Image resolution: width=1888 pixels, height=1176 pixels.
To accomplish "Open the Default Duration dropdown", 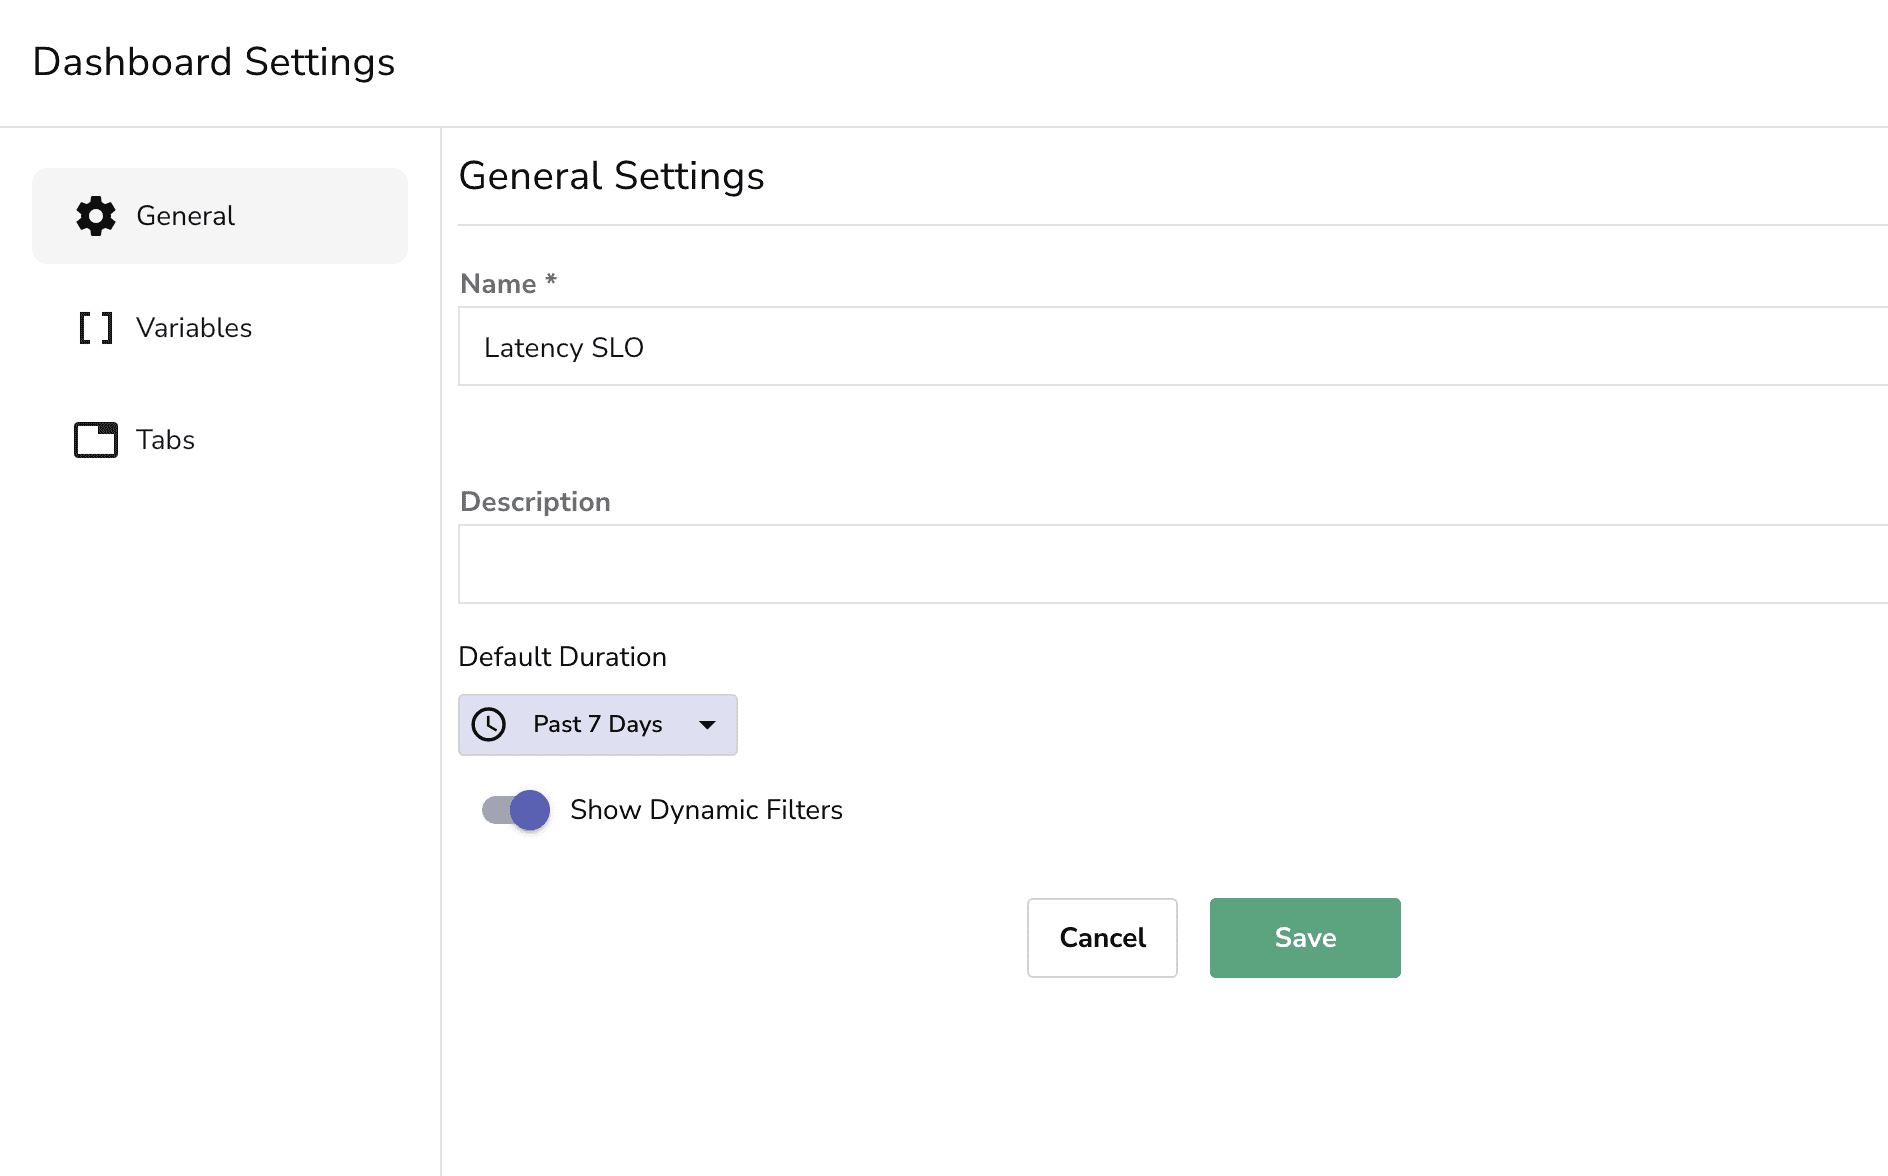I will tap(597, 724).
